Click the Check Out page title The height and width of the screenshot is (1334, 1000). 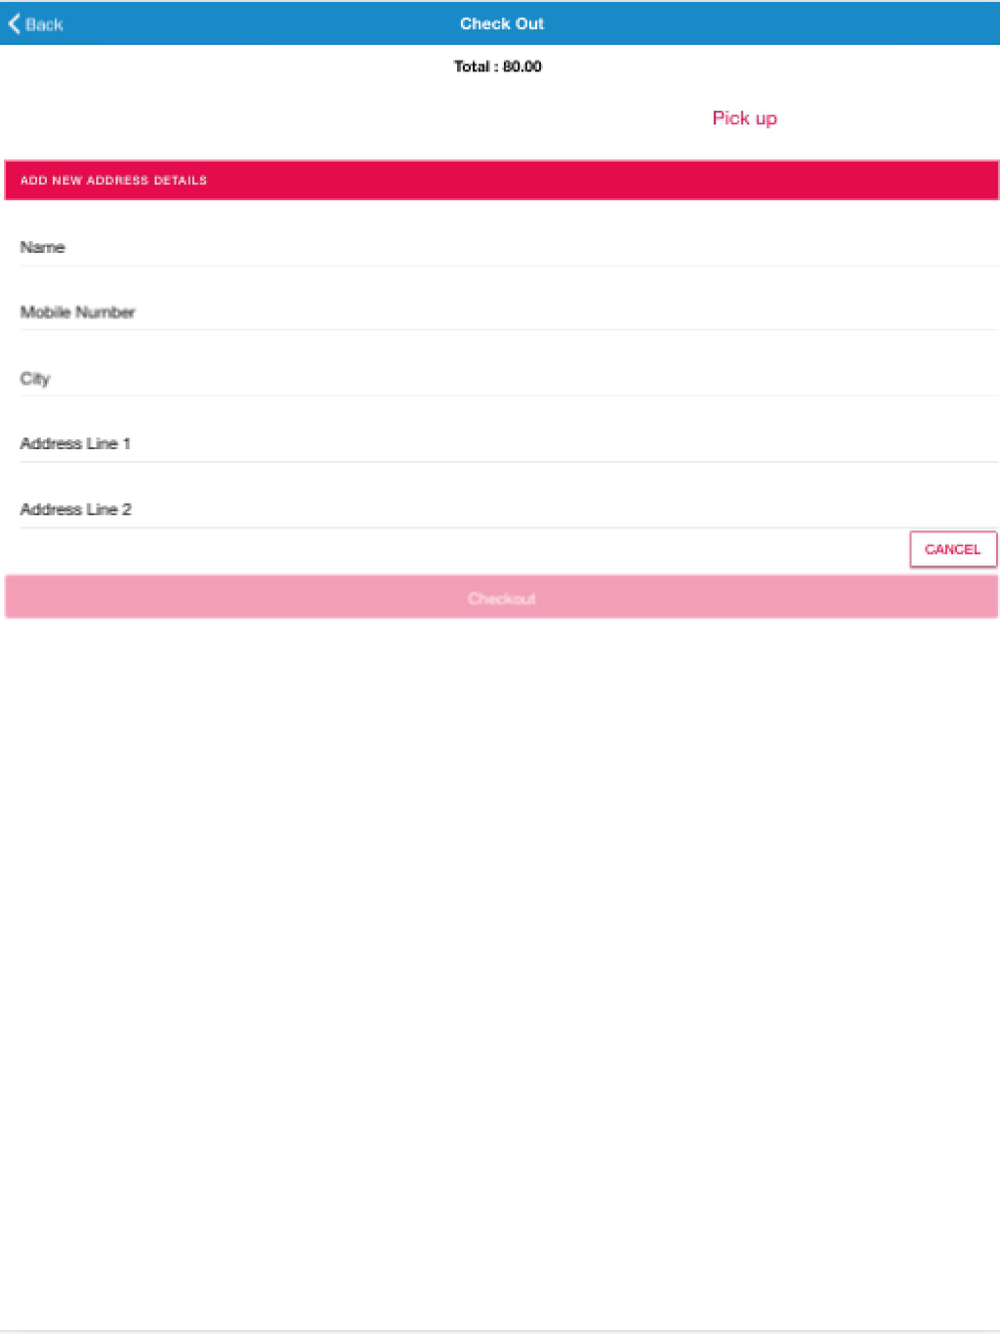pyautogui.click(x=502, y=23)
